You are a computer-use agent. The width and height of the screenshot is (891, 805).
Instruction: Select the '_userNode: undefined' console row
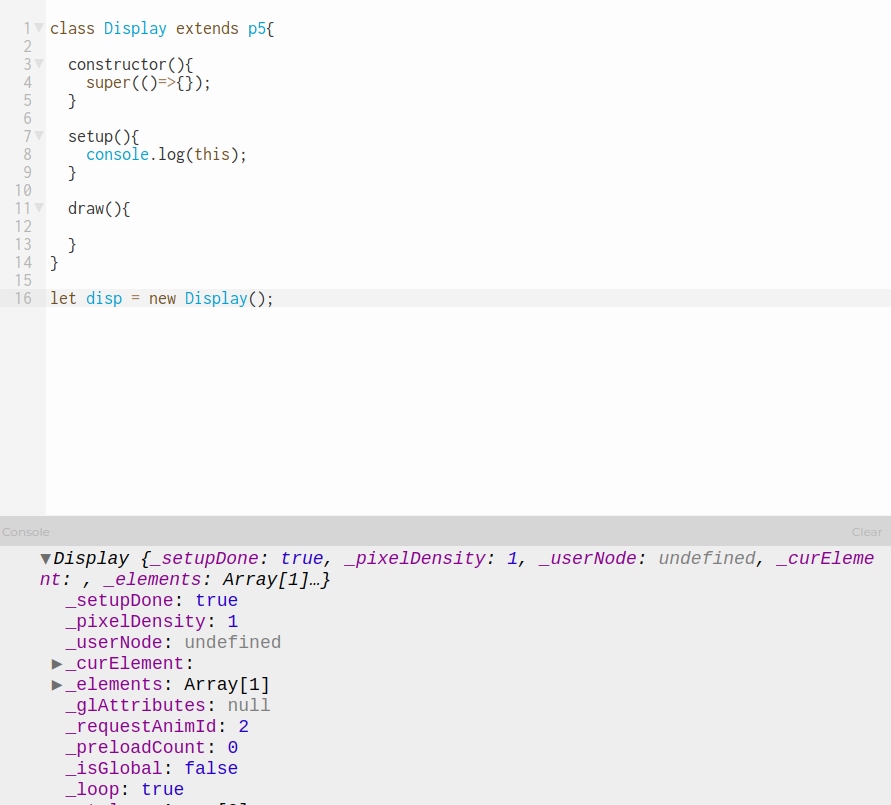coord(173,643)
